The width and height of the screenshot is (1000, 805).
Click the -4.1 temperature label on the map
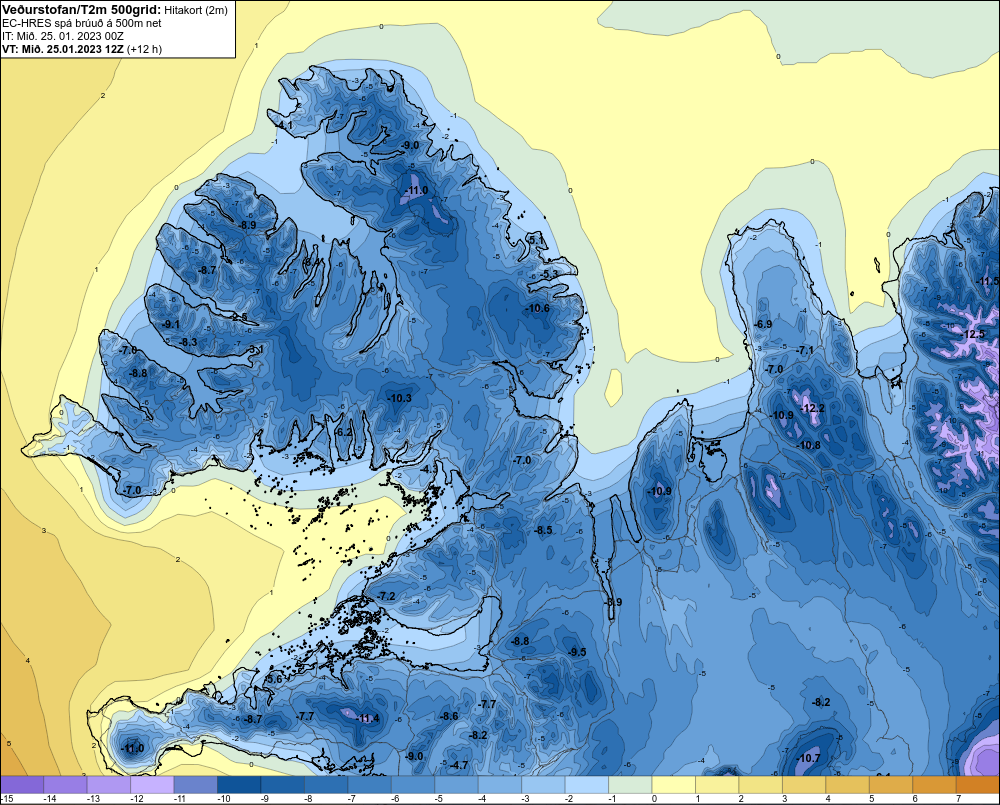tap(284, 126)
